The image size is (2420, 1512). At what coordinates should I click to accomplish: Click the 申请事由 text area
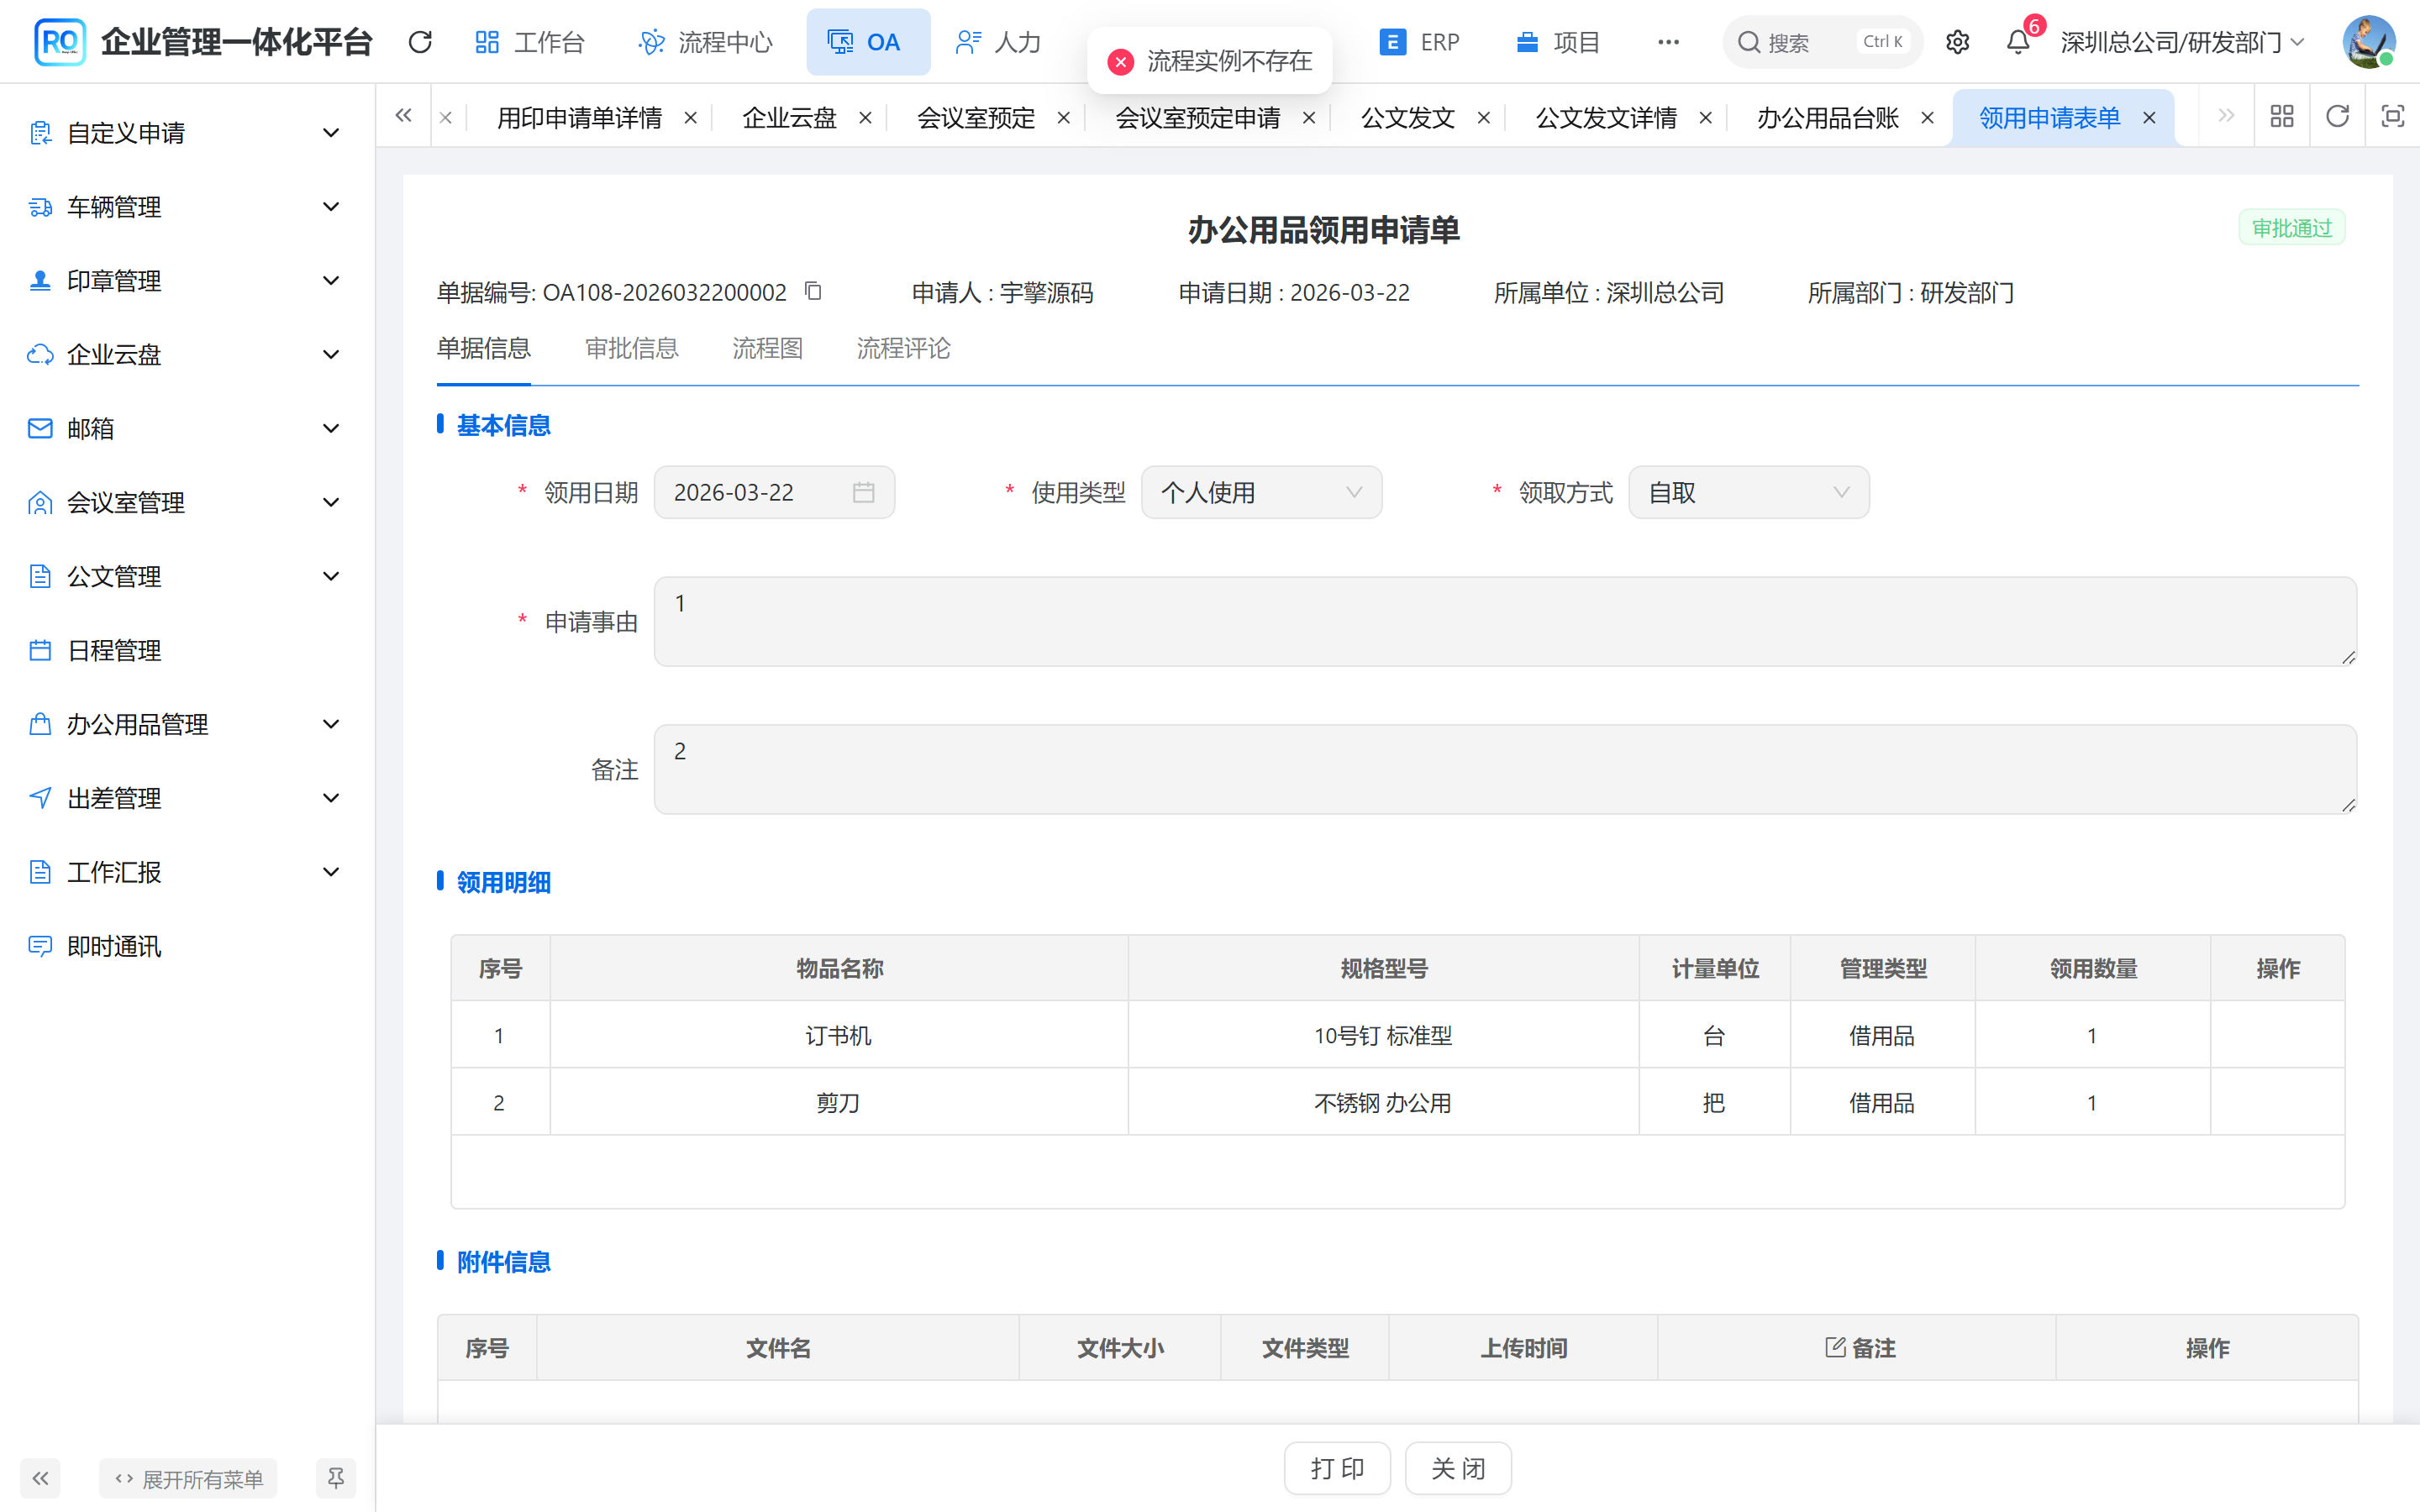(1505, 621)
